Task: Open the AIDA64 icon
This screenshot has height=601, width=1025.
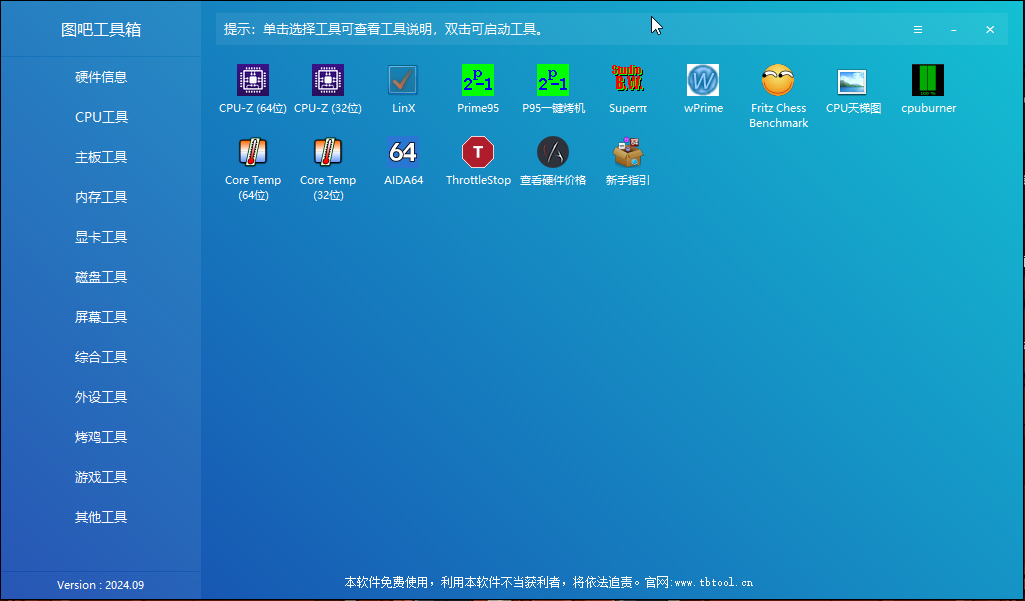Action: (x=403, y=160)
